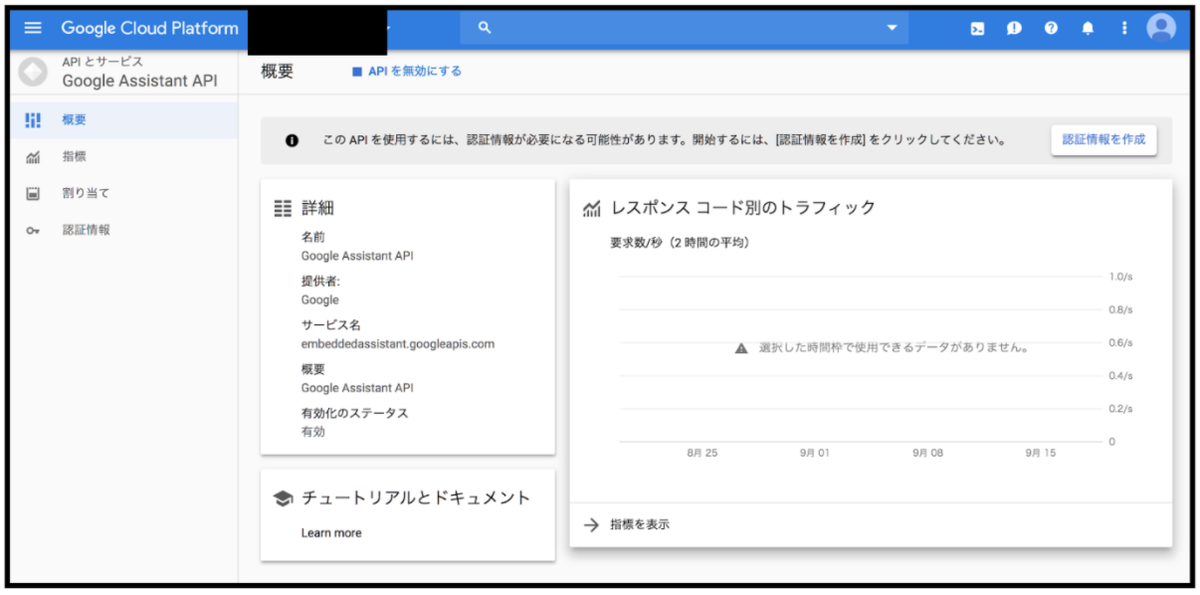Open the hamburger navigation menu
Image resolution: width=1200 pixels, height=595 pixels.
pos(33,28)
